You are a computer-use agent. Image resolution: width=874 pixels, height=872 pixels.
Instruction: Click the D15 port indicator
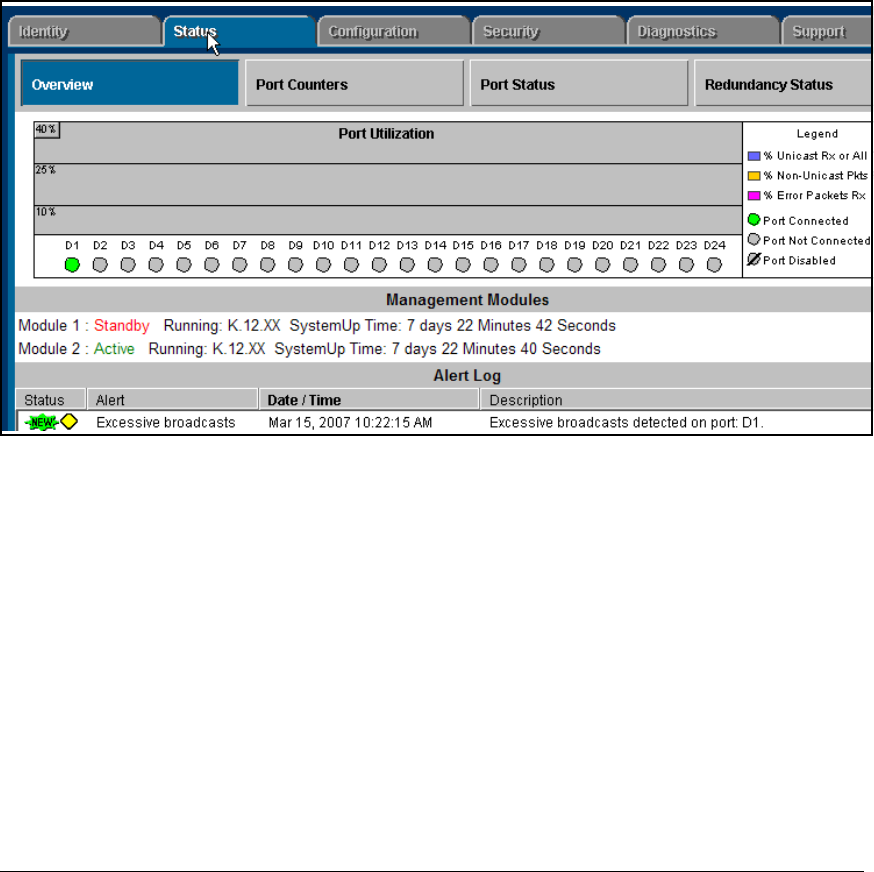pyautogui.click(x=463, y=265)
